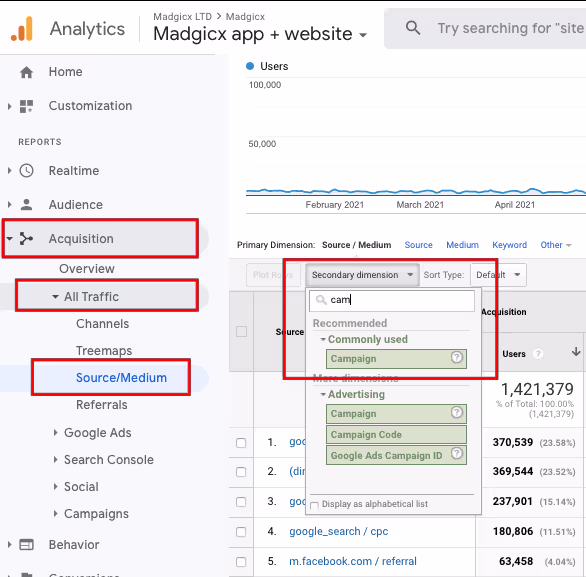
Task: Click the magnifier icon in dimension search box
Action: (x=321, y=300)
